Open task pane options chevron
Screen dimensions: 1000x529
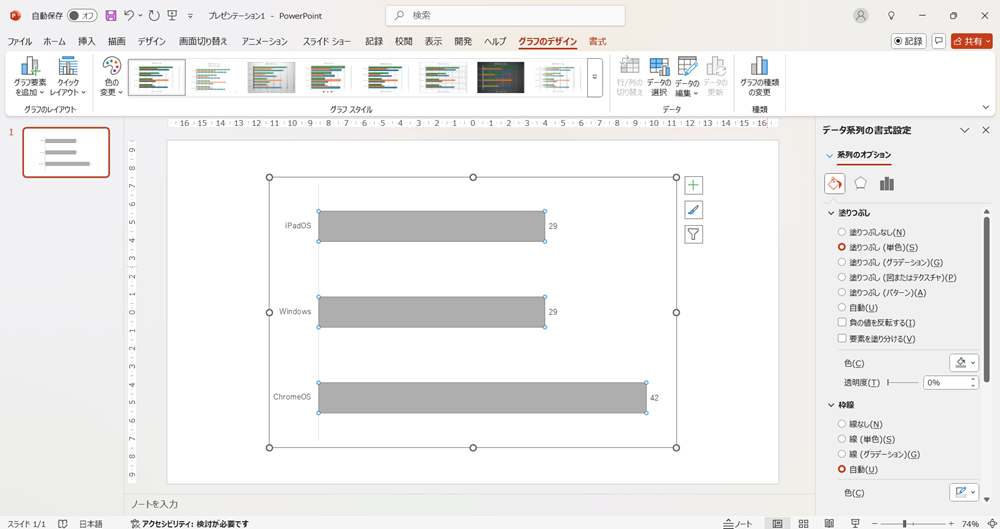(964, 130)
